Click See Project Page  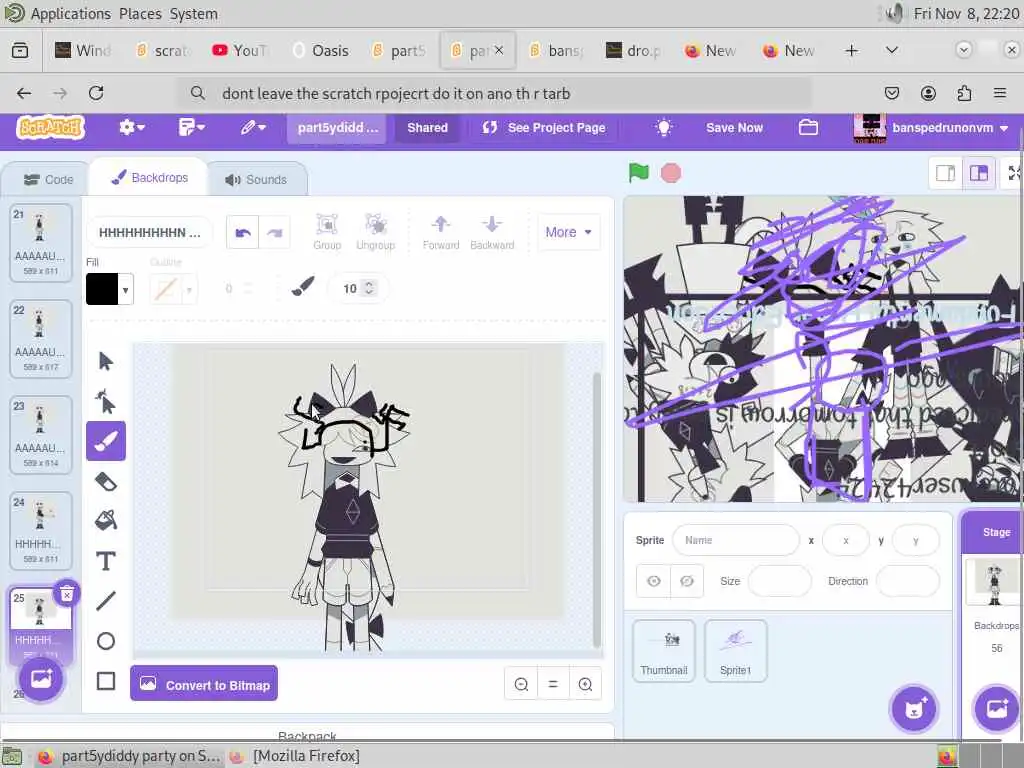[544, 127]
